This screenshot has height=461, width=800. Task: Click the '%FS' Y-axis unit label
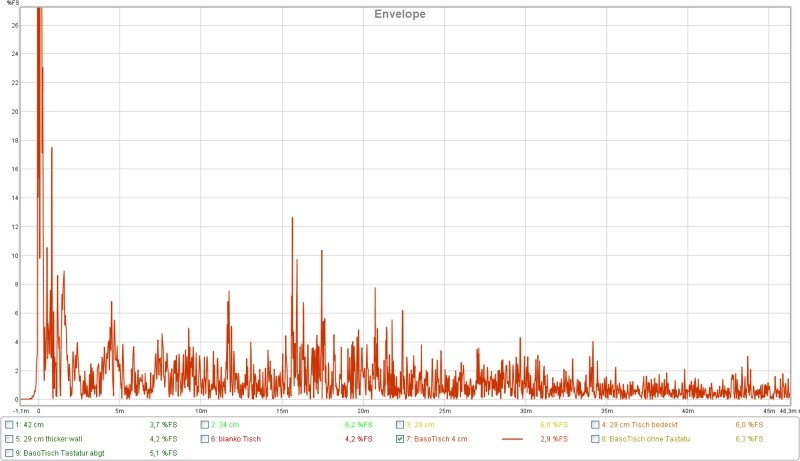click(12, 3)
